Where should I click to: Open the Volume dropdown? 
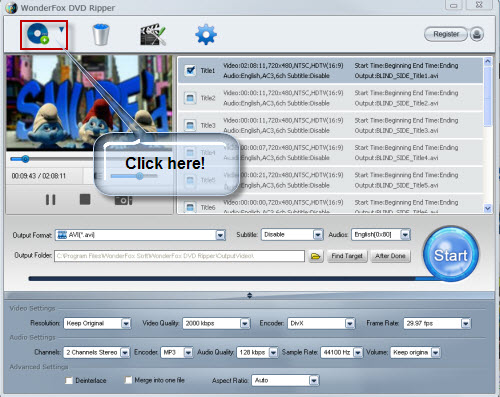pyautogui.click(x=435, y=352)
